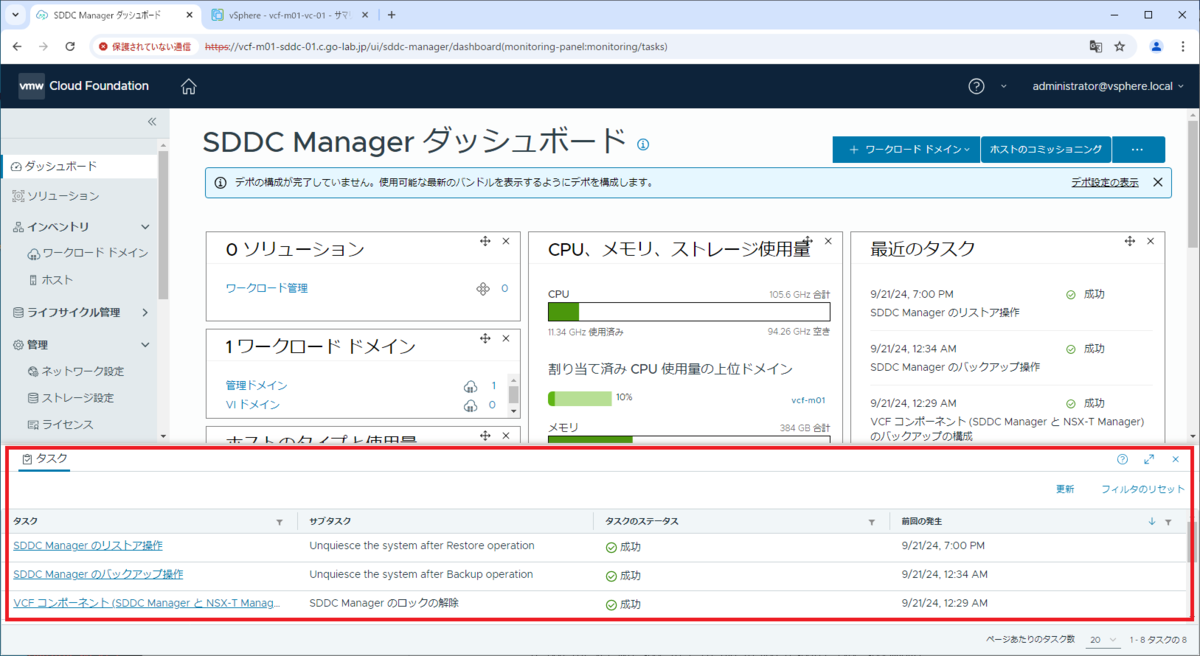Screen dimensions: 1200x656
Task: Click the Google Translate icon in address bar
Action: point(1095,46)
